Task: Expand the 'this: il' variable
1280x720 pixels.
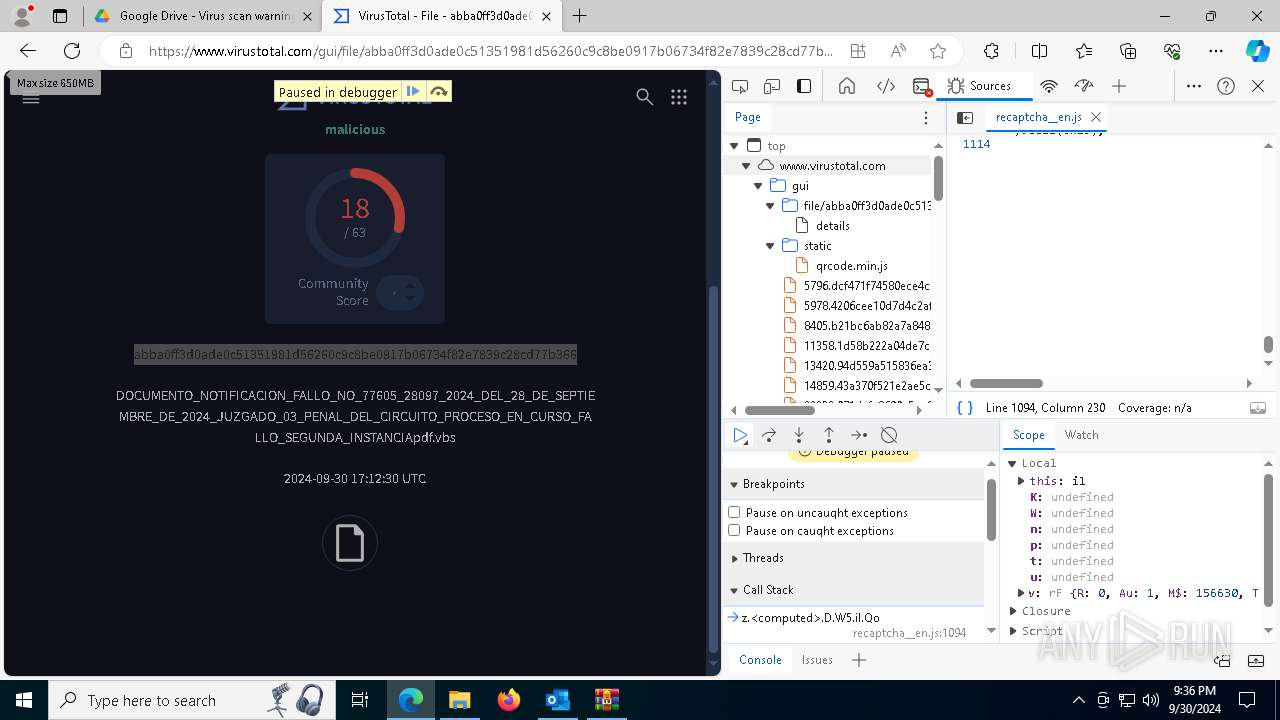Action: click(1021, 481)
